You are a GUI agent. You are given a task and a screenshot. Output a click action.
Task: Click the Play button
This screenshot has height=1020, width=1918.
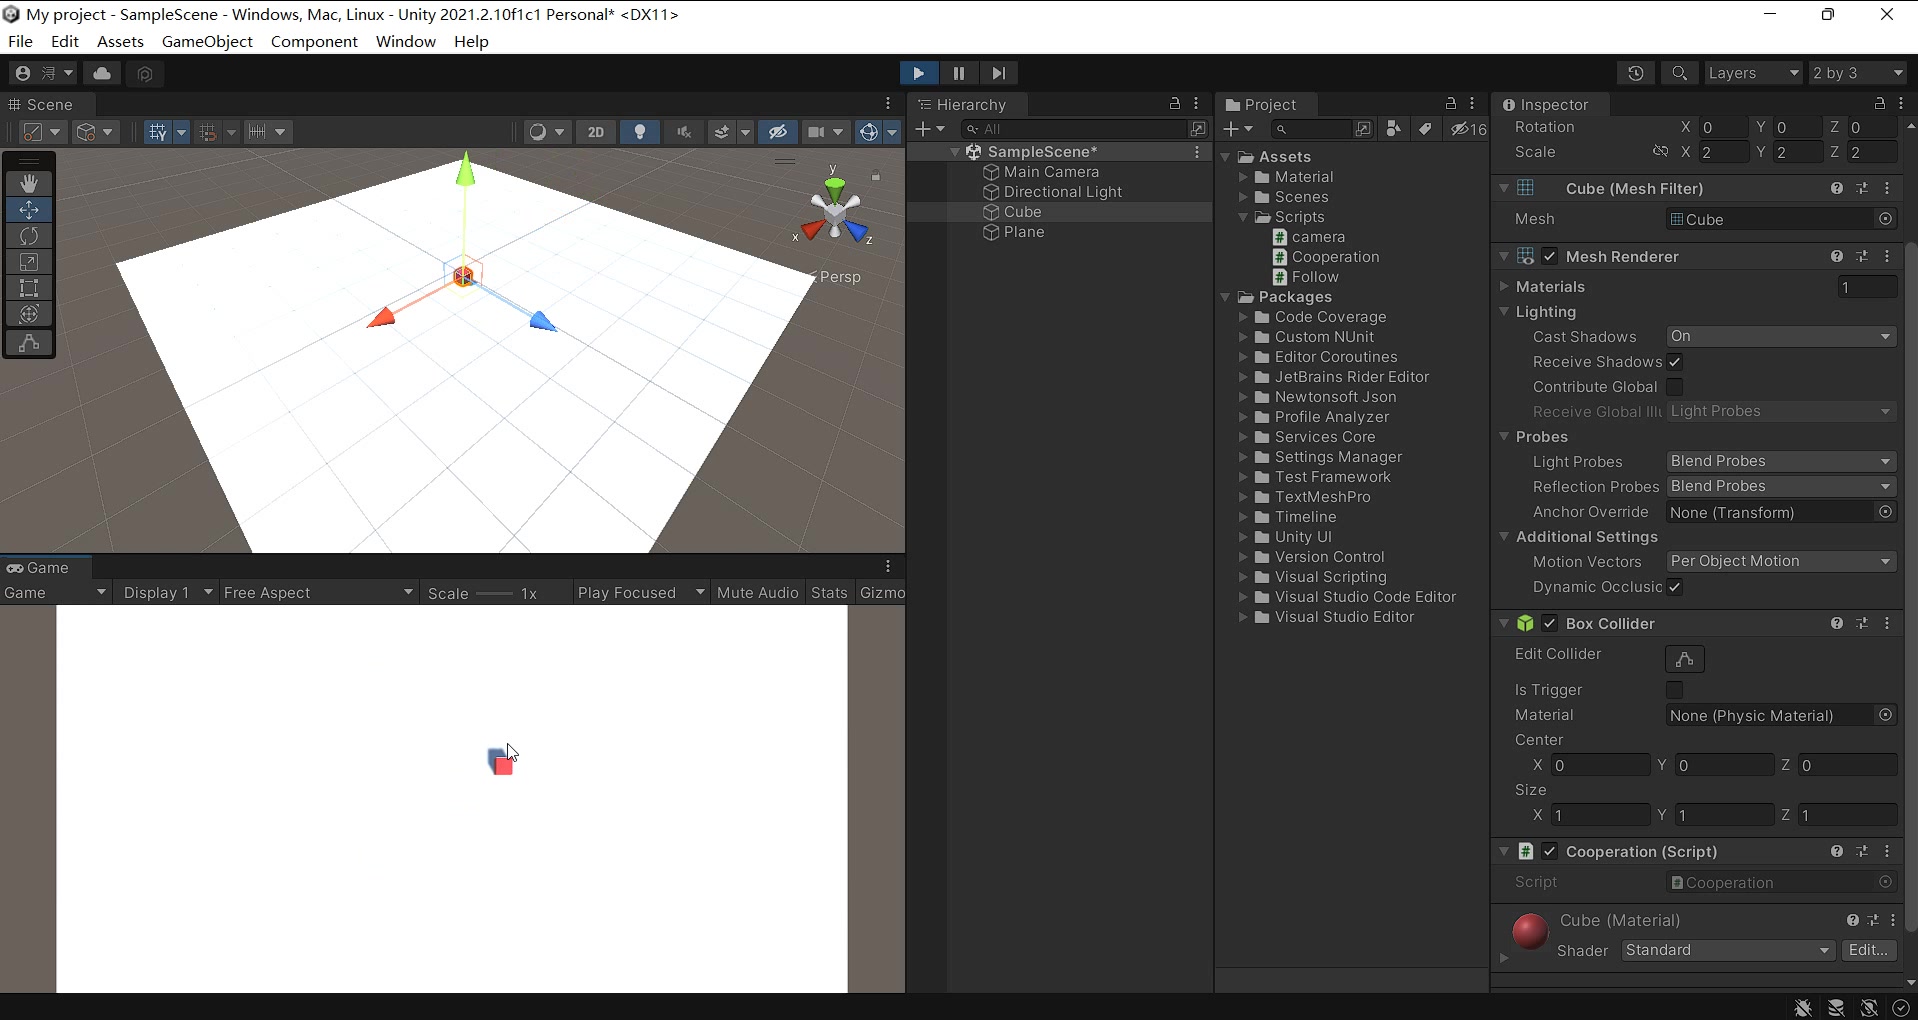[x=918, y=73]
